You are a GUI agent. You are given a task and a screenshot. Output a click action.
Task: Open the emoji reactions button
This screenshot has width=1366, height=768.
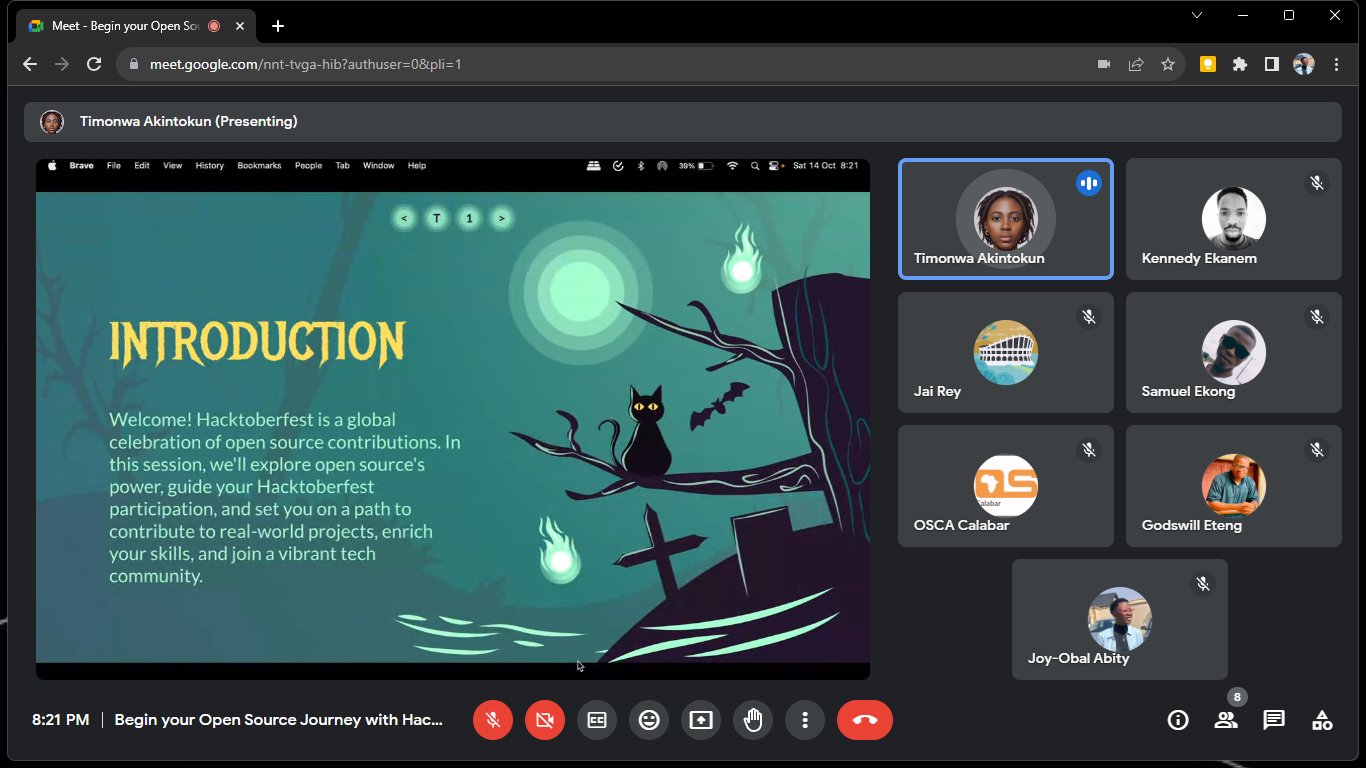coord(649,720)
